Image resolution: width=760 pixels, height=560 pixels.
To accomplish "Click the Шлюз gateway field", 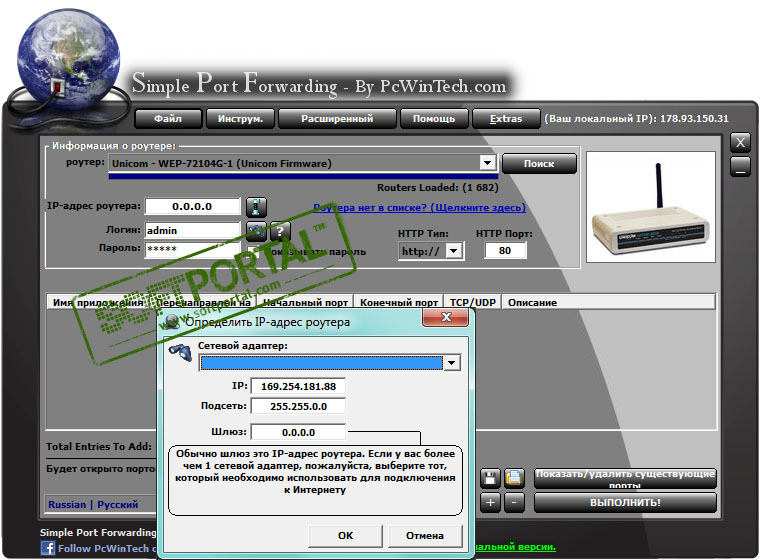I will (298, 432).
